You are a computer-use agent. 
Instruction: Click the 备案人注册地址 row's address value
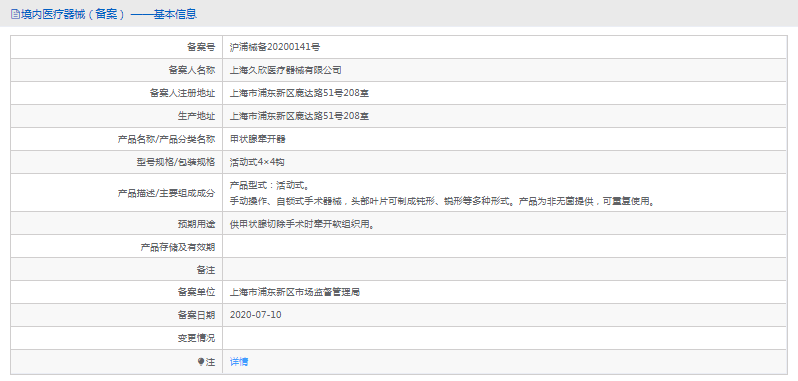[299, 93]
